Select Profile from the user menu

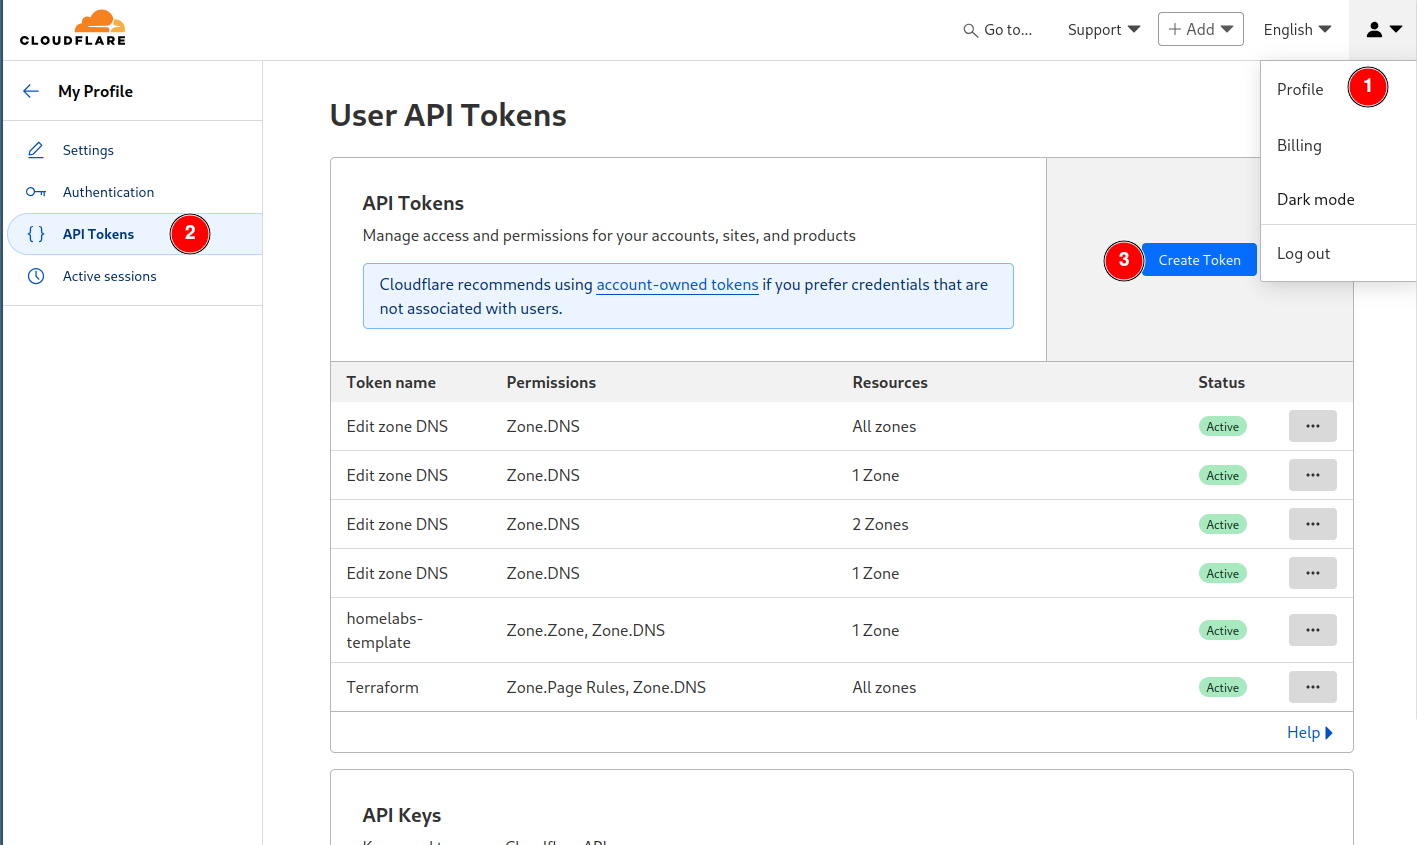pos(1300,89)
